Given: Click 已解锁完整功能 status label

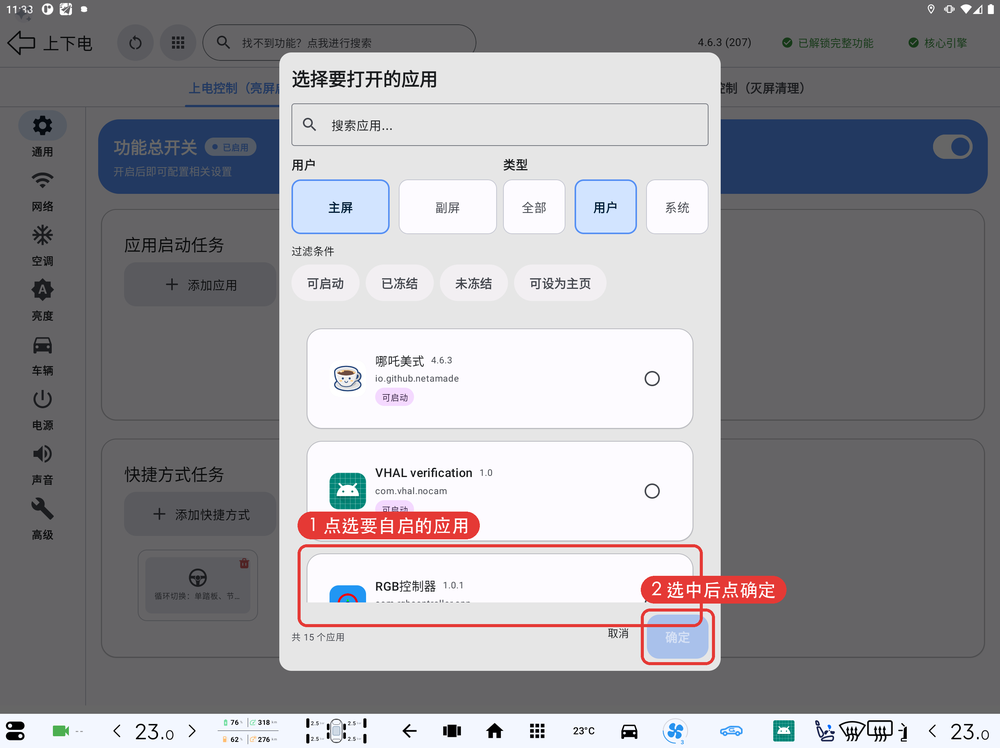Looking at the screenshot, I should (828, 43).
